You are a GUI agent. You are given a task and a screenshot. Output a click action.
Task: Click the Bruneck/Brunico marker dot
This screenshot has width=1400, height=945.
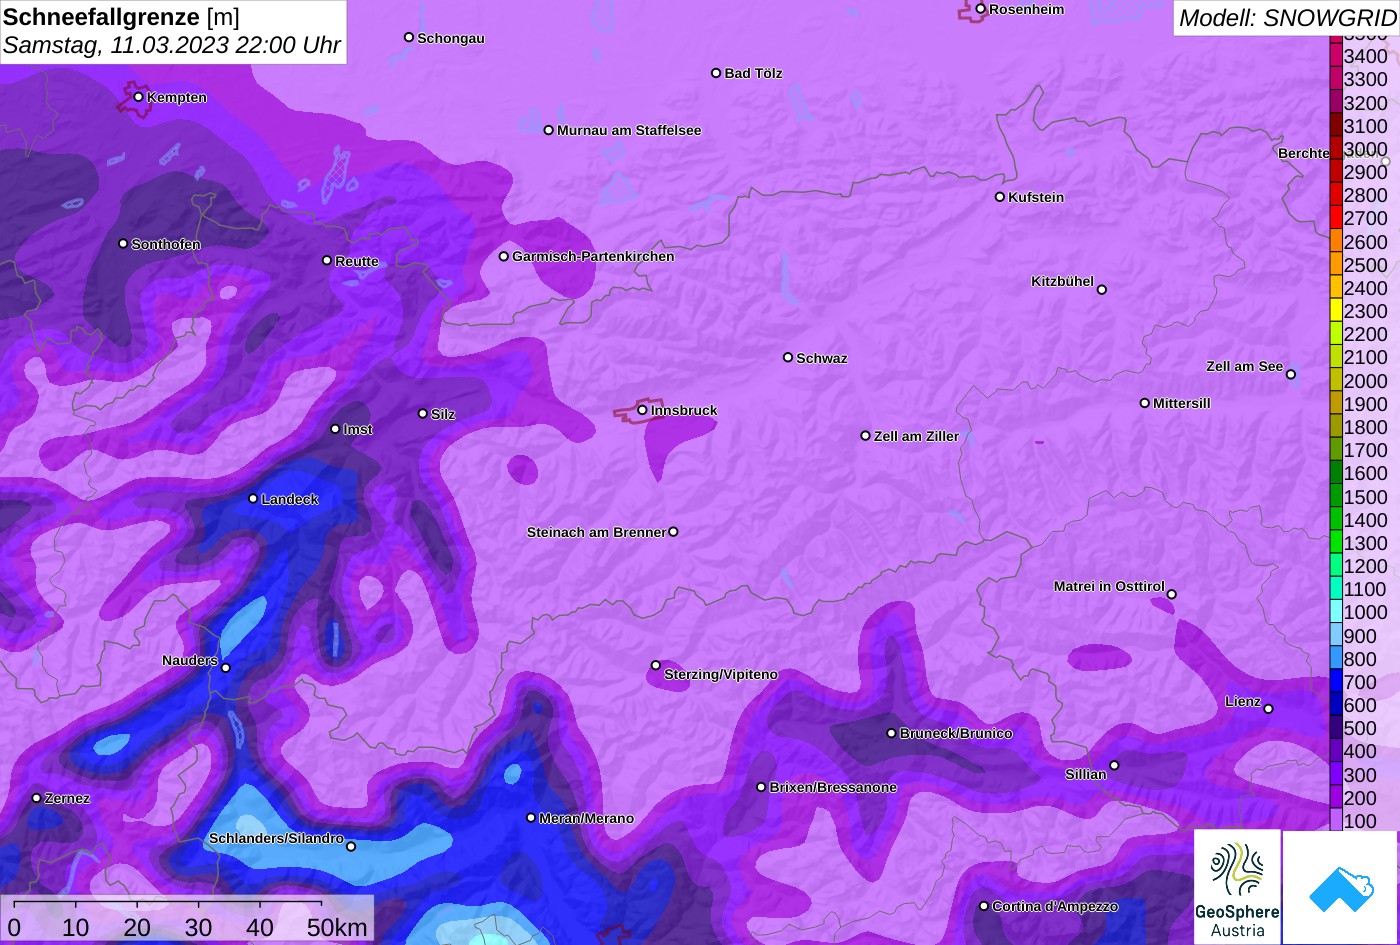(x=891, y=733)
